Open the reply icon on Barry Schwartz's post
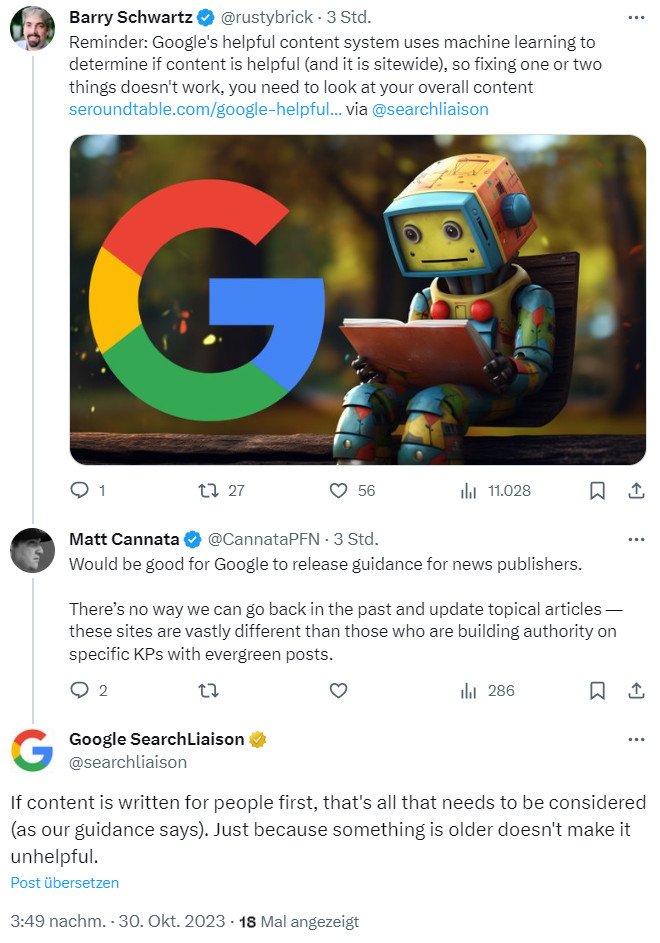 [x=81, y=491]
